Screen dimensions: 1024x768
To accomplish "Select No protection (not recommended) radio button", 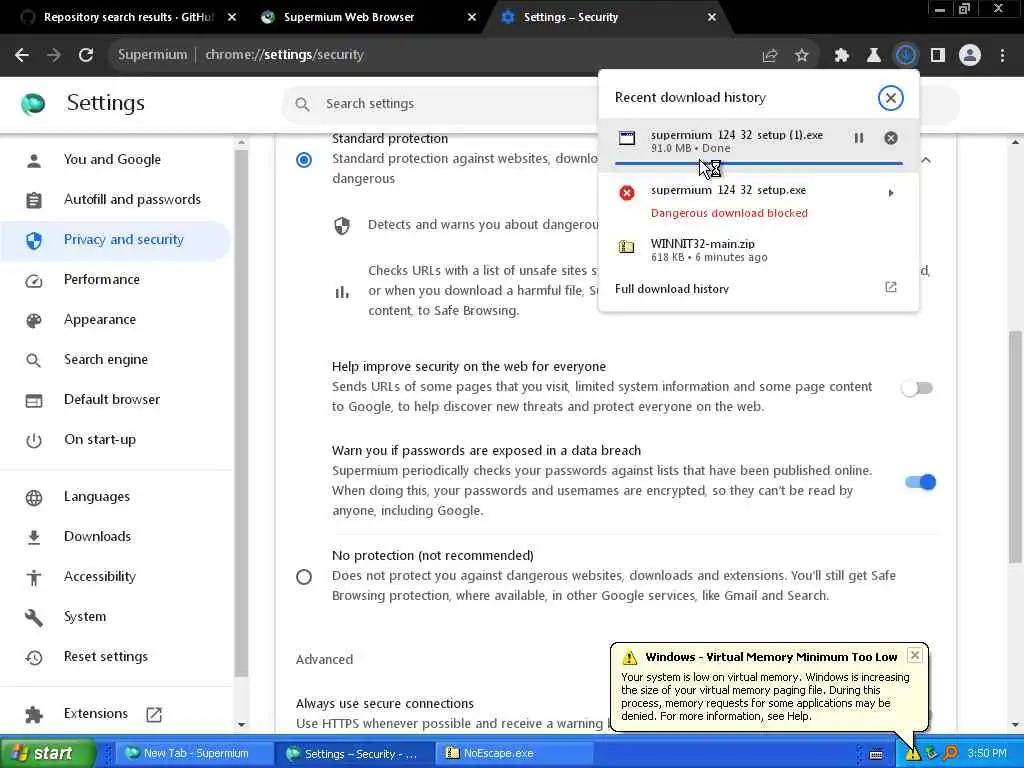I will [x=304, y=577].
